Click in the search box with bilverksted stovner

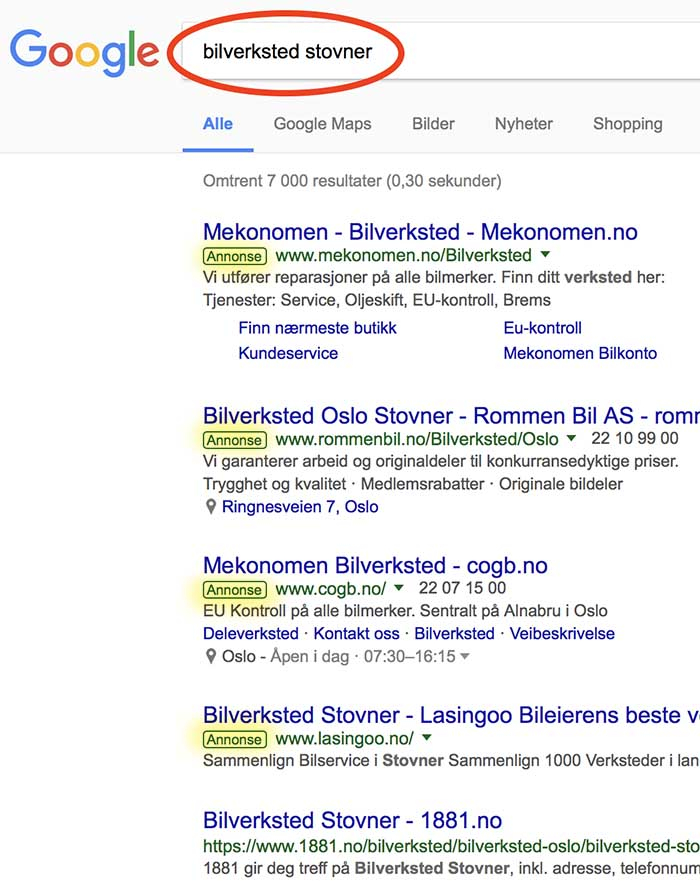[x=400, y=51]
